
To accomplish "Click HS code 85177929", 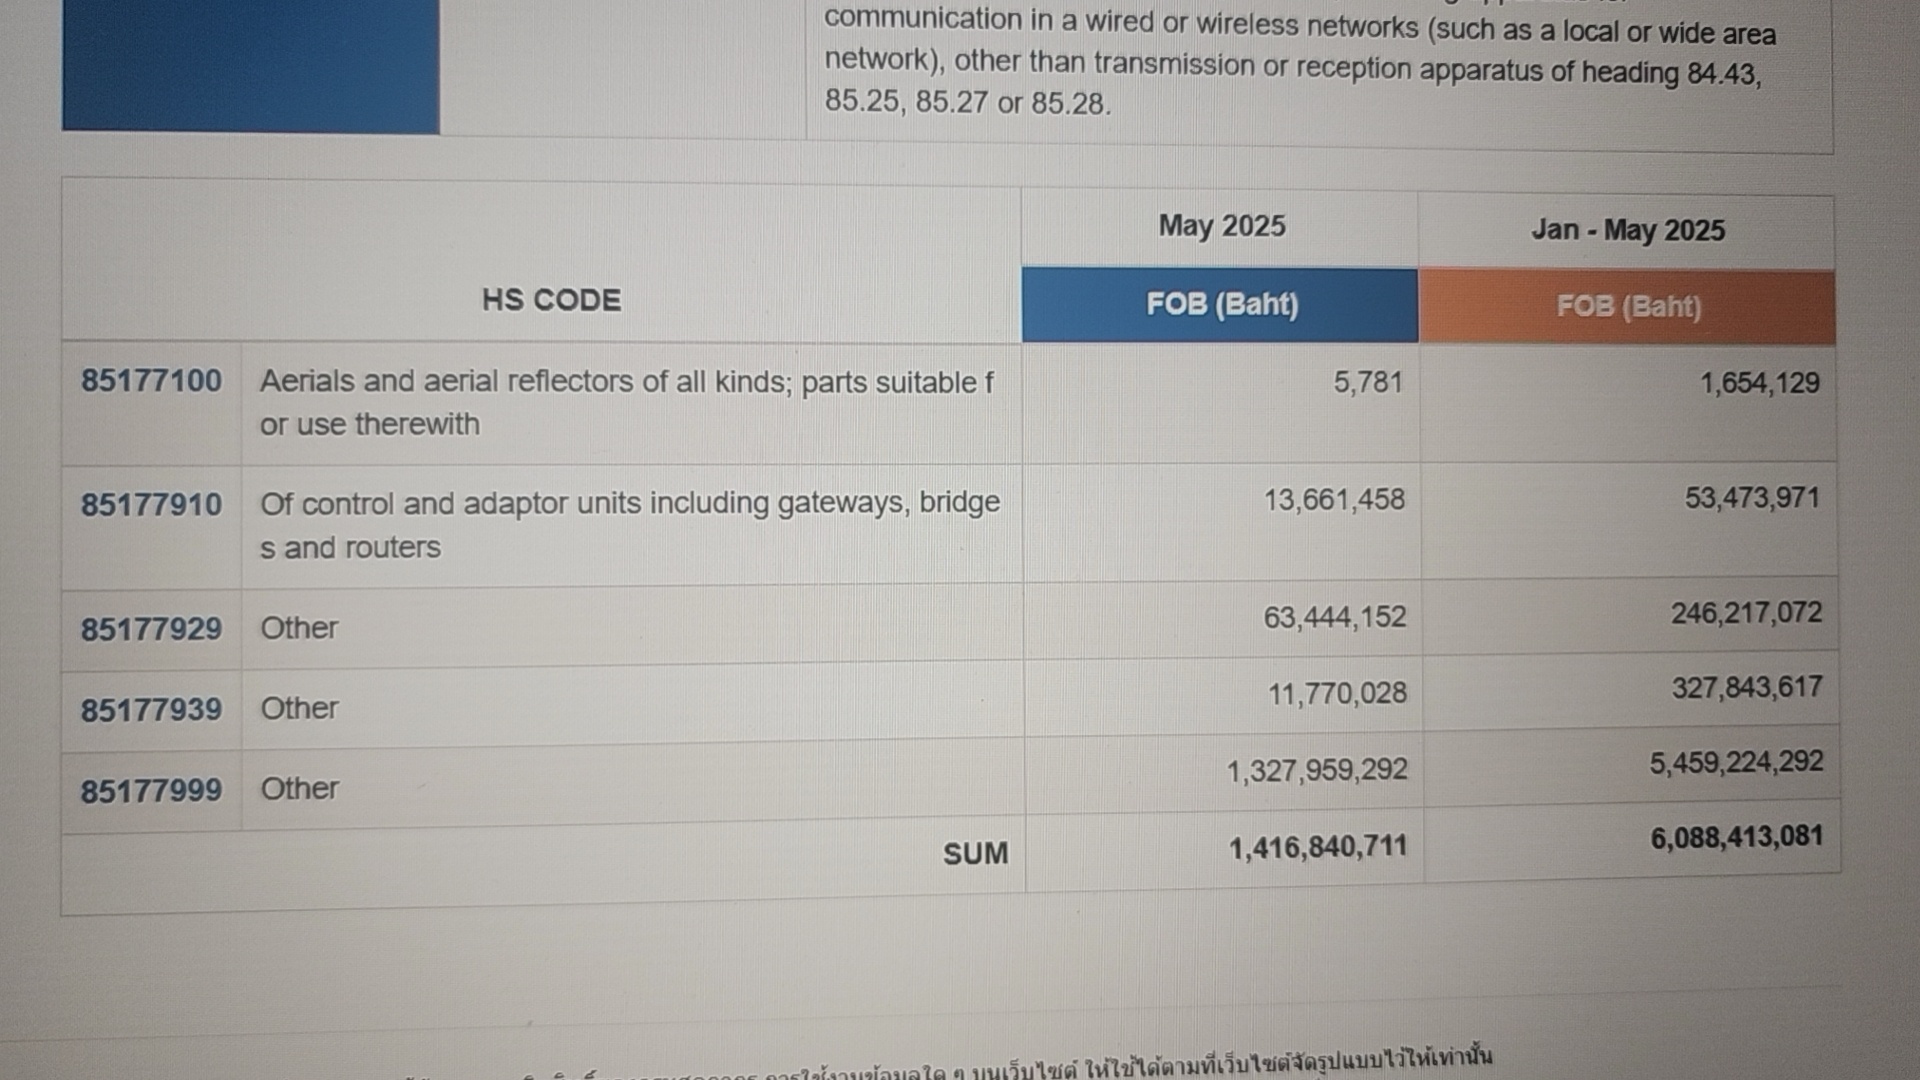I will point(151,629).
